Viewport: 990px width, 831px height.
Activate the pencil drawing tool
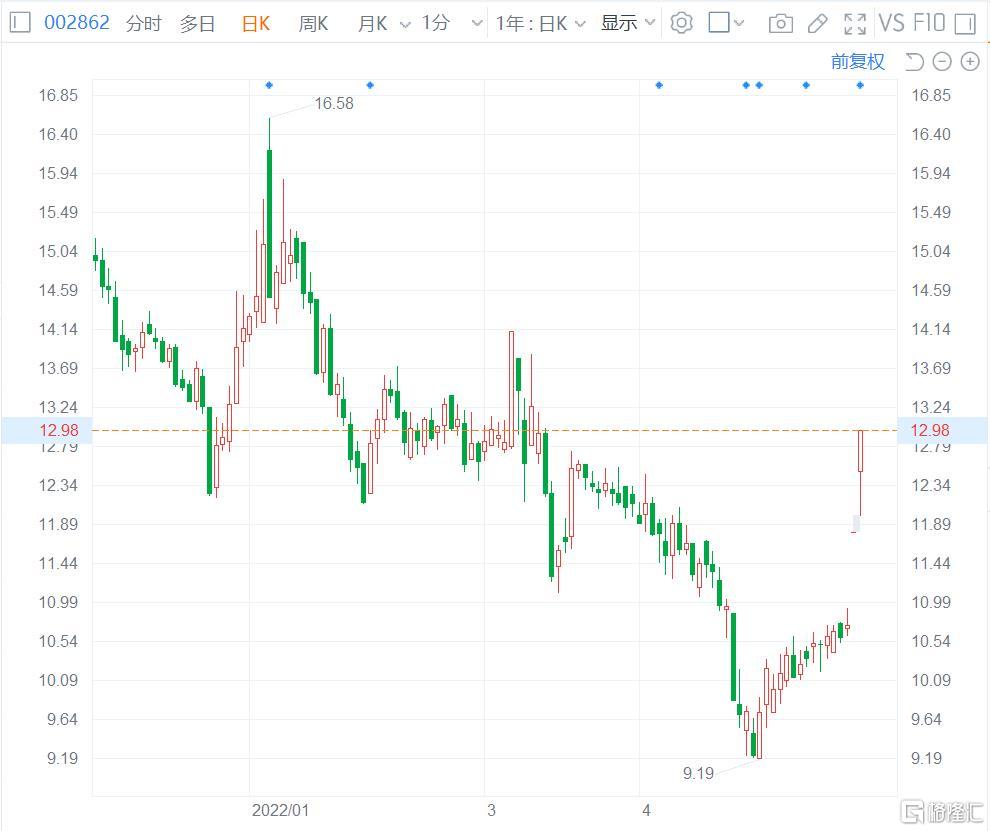pyautogui.click(x=818, y=24)
